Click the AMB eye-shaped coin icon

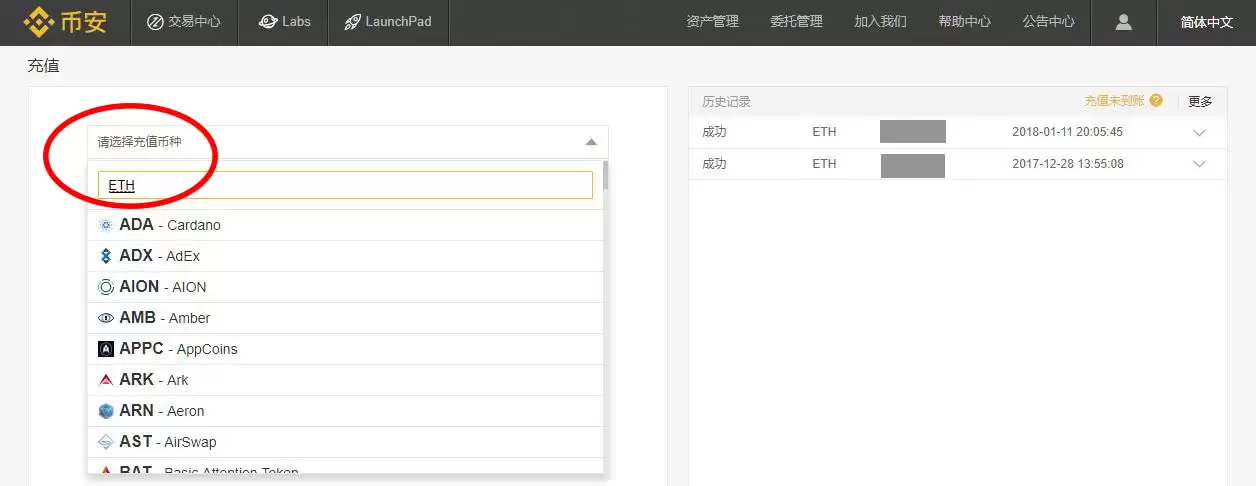click(106, 318)
